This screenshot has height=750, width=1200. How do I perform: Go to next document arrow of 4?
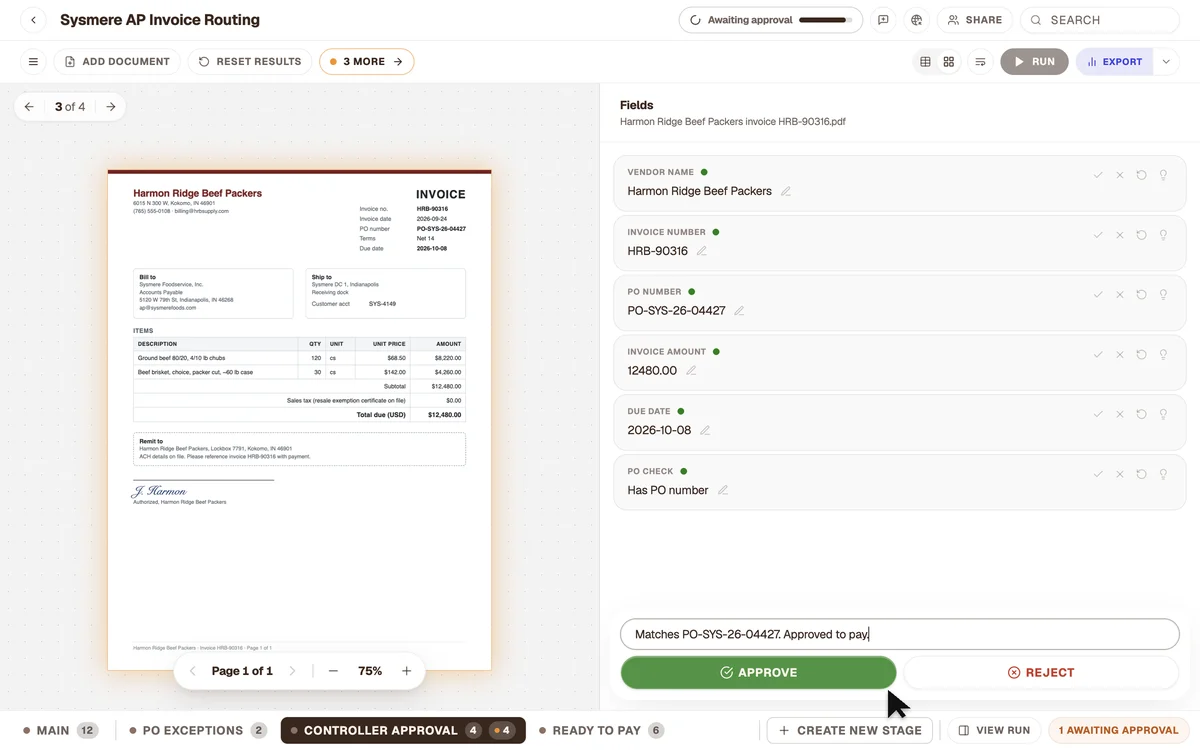(x=111, y=107)
